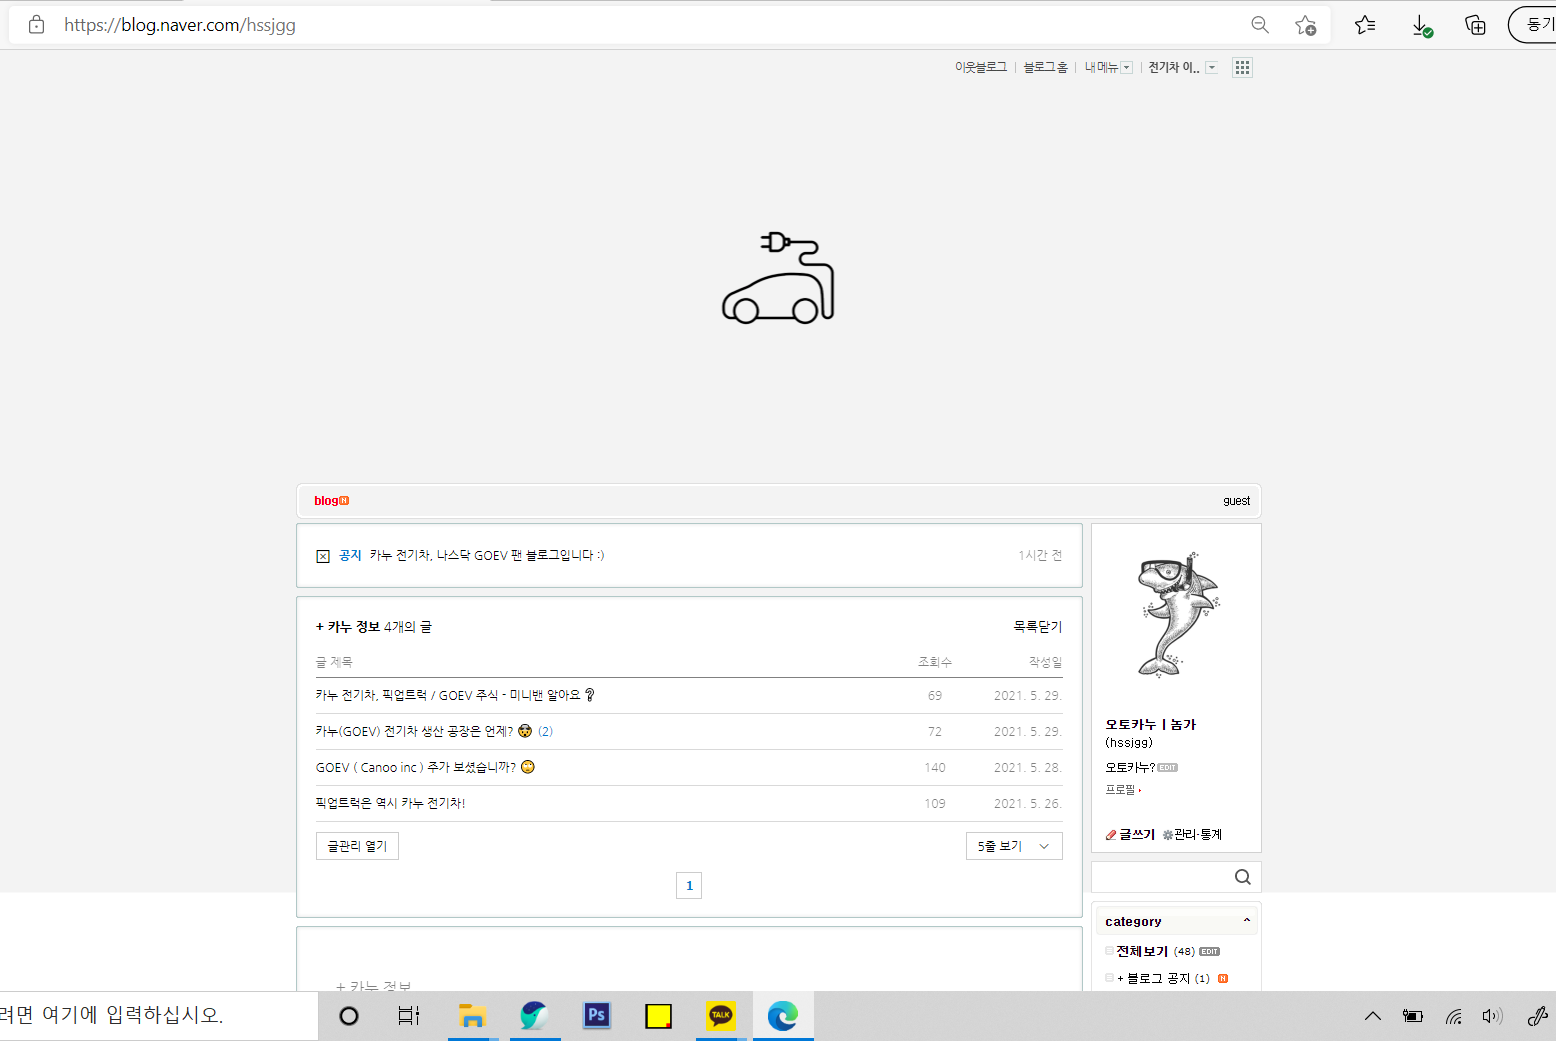Click the network Wi-Fi tray icon
Image resolution: width=1556 pixels, height=1041 pixels.
tap(1454, 1016)
